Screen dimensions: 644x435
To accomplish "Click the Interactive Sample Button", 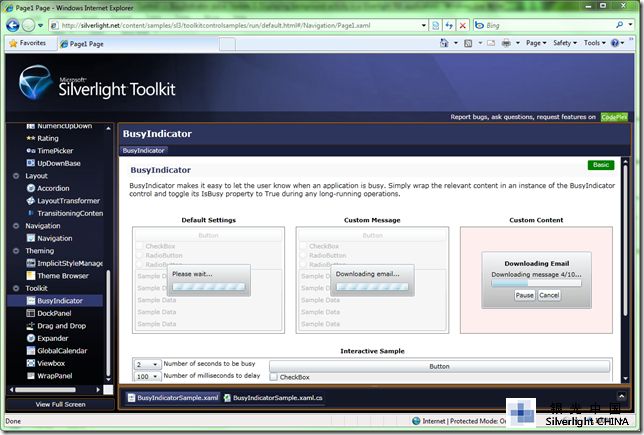I will [x=439, y=366].
